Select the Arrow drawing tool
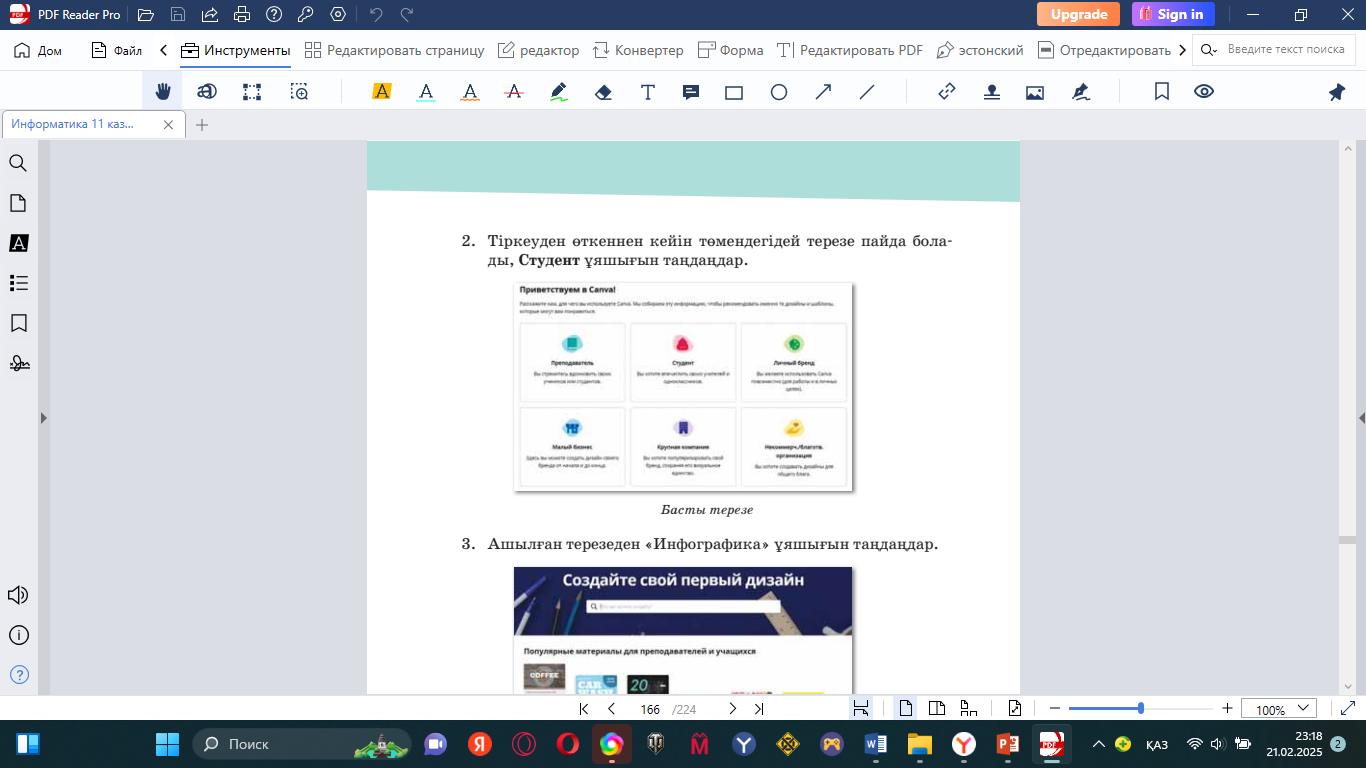Image resolution: width=1366 pixels, height=768 pixels. [823, 92]
